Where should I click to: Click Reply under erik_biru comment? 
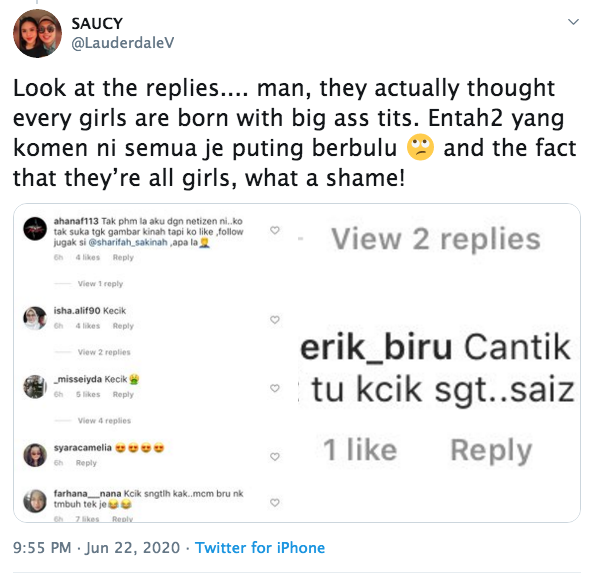pos(491,450)
